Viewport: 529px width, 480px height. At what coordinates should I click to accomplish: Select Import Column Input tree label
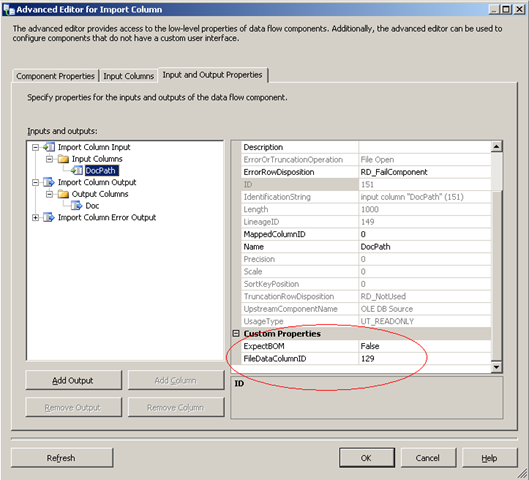[x=94, y=147]
